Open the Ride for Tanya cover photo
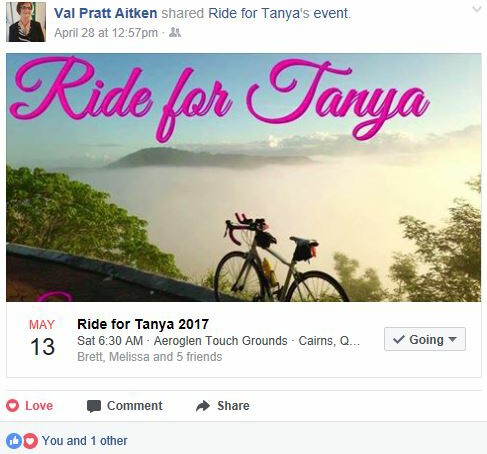 coord(244,177)
